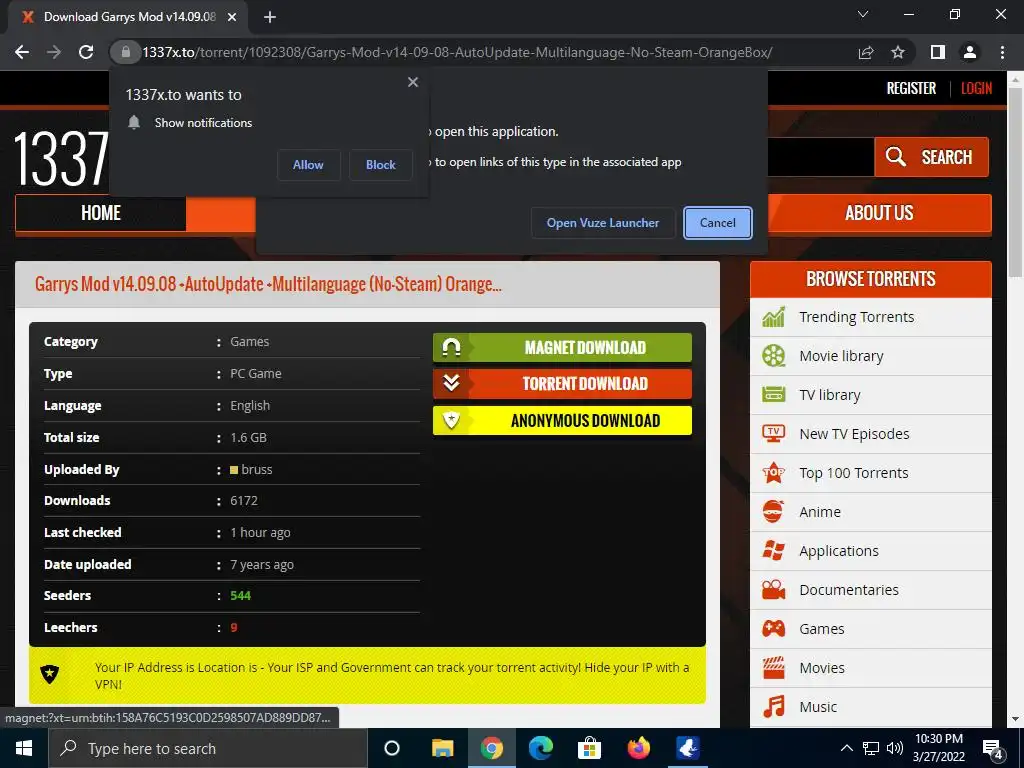Click the VPN warning yellow banner text
The height and width of the screenshot is (768, 1024).
point(392,676)
